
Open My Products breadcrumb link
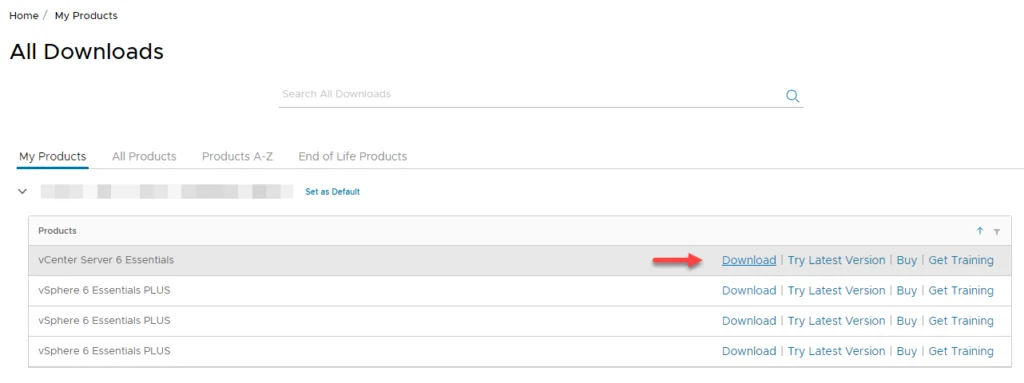tap(86, 16)
